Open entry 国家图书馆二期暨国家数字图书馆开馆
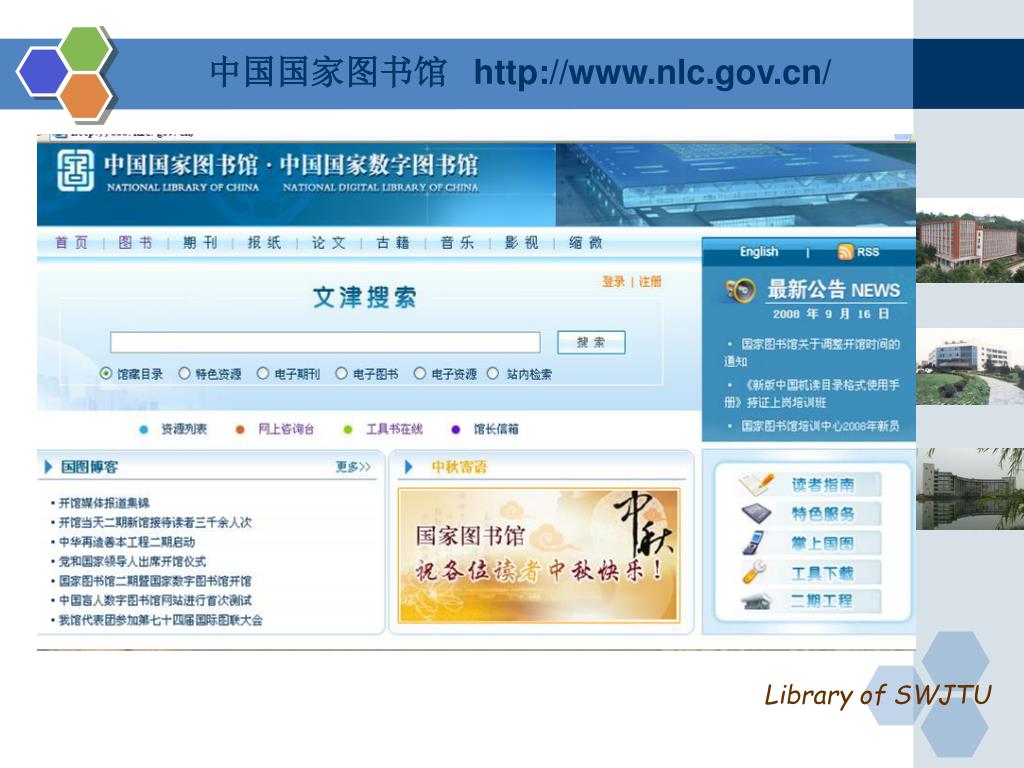This screenshot has width=1024, height=768. point(155,581)
